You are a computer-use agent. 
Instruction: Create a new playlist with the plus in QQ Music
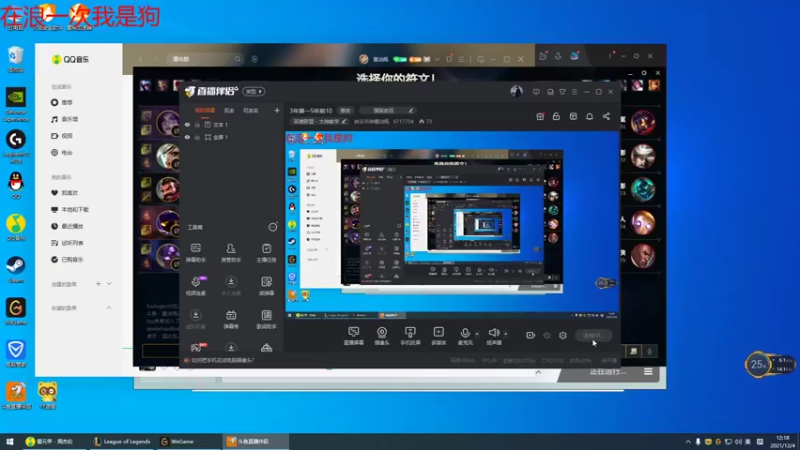[x=98, y=284]
